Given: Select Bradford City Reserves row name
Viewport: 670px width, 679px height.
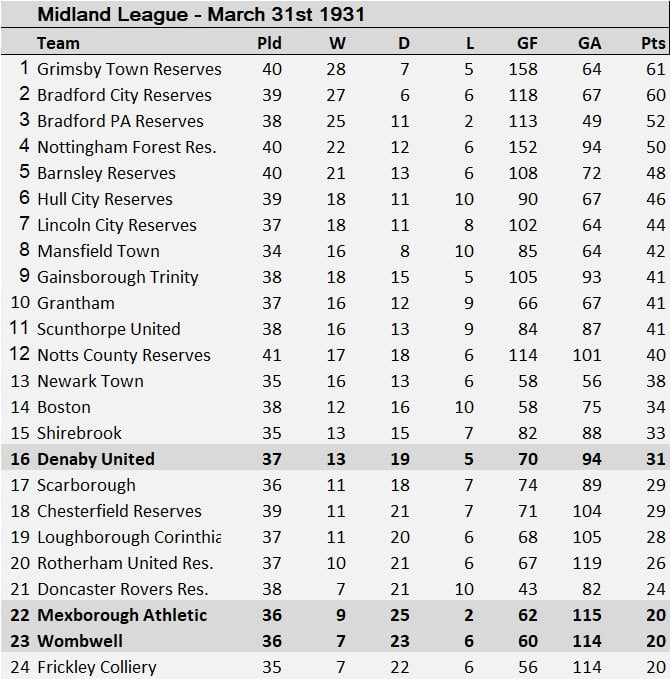Looking at the screenshot, I should coord(124,95).
